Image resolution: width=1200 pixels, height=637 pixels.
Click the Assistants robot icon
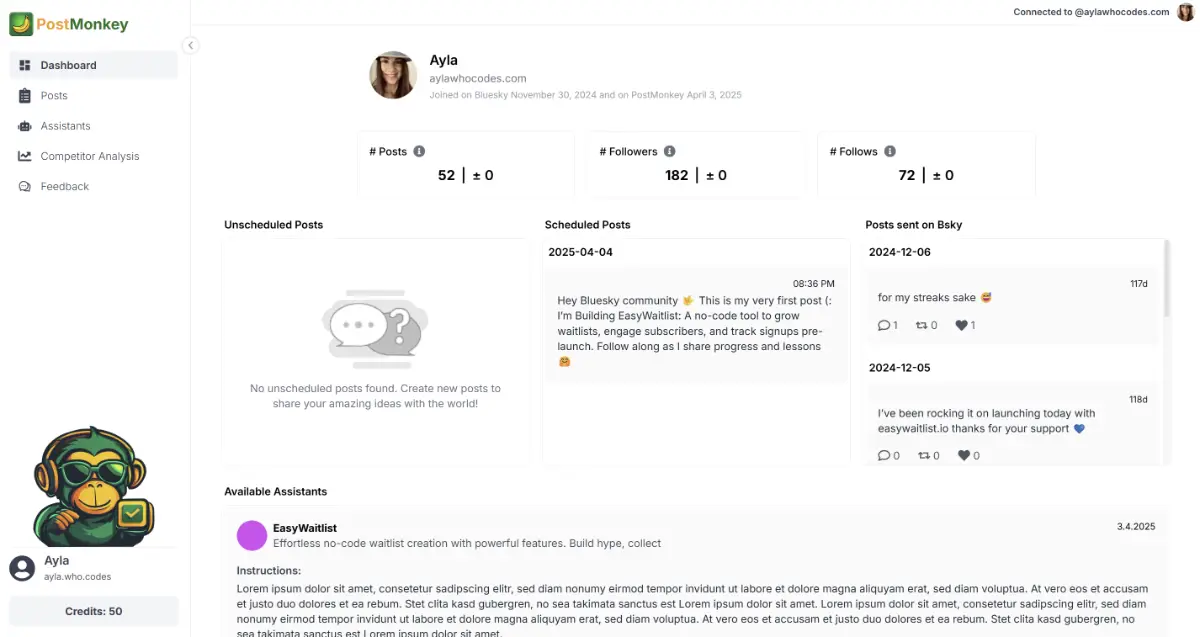pyautogui.click(x=25, y=126)
